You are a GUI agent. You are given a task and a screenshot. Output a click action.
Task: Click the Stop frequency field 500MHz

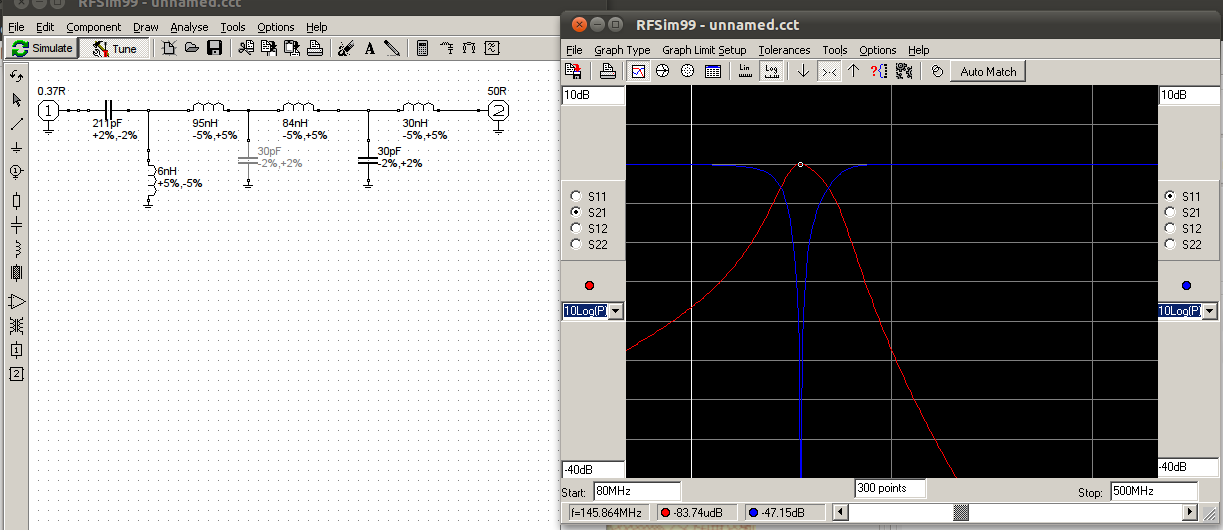(1153, 491)
